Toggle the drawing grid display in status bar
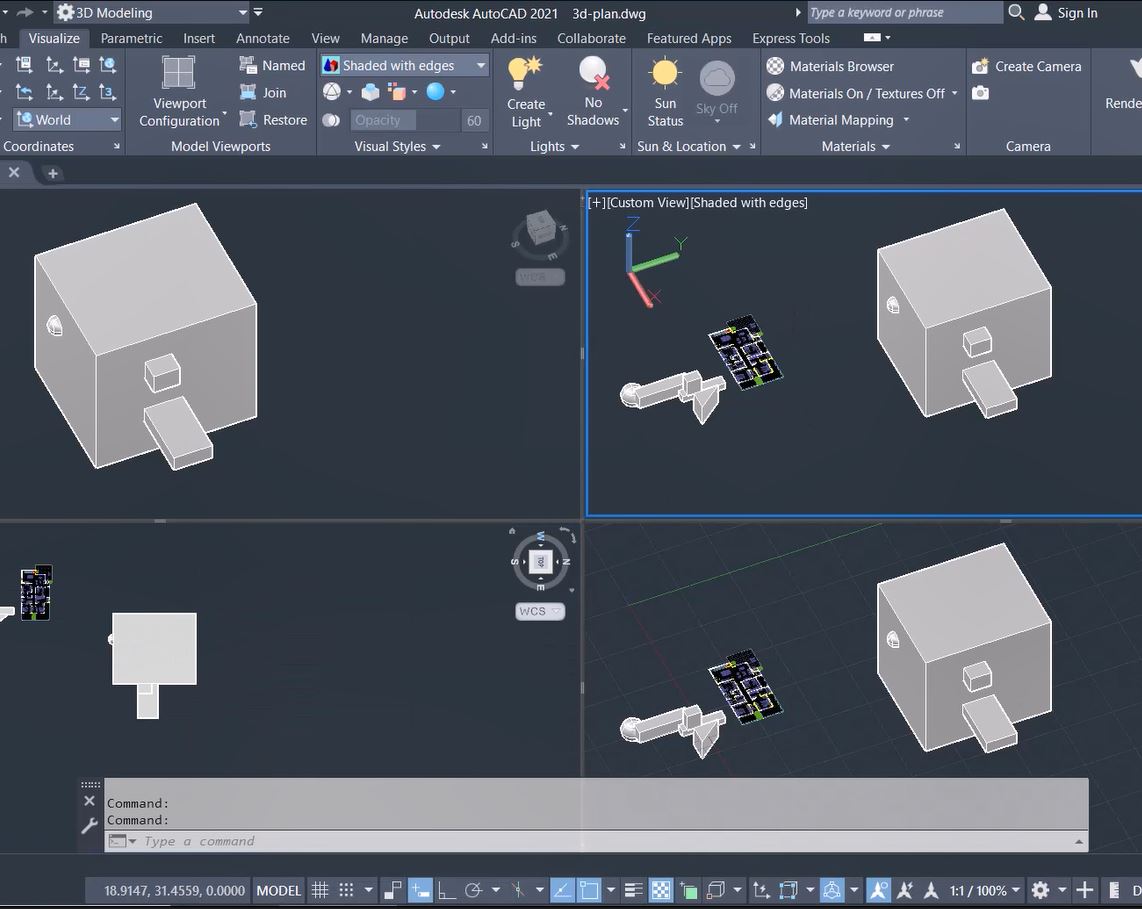The image size is (1142, 909). [320, 890]
